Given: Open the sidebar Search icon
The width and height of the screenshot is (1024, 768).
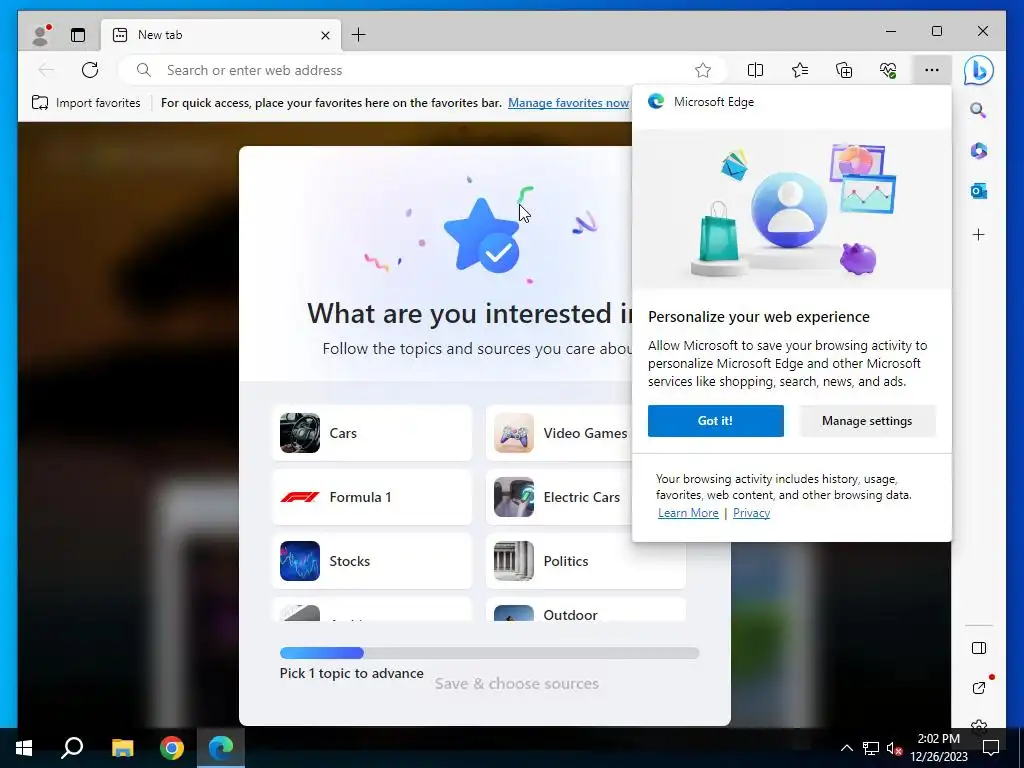Looking at the screenshot, I should [x=978, y=110].
